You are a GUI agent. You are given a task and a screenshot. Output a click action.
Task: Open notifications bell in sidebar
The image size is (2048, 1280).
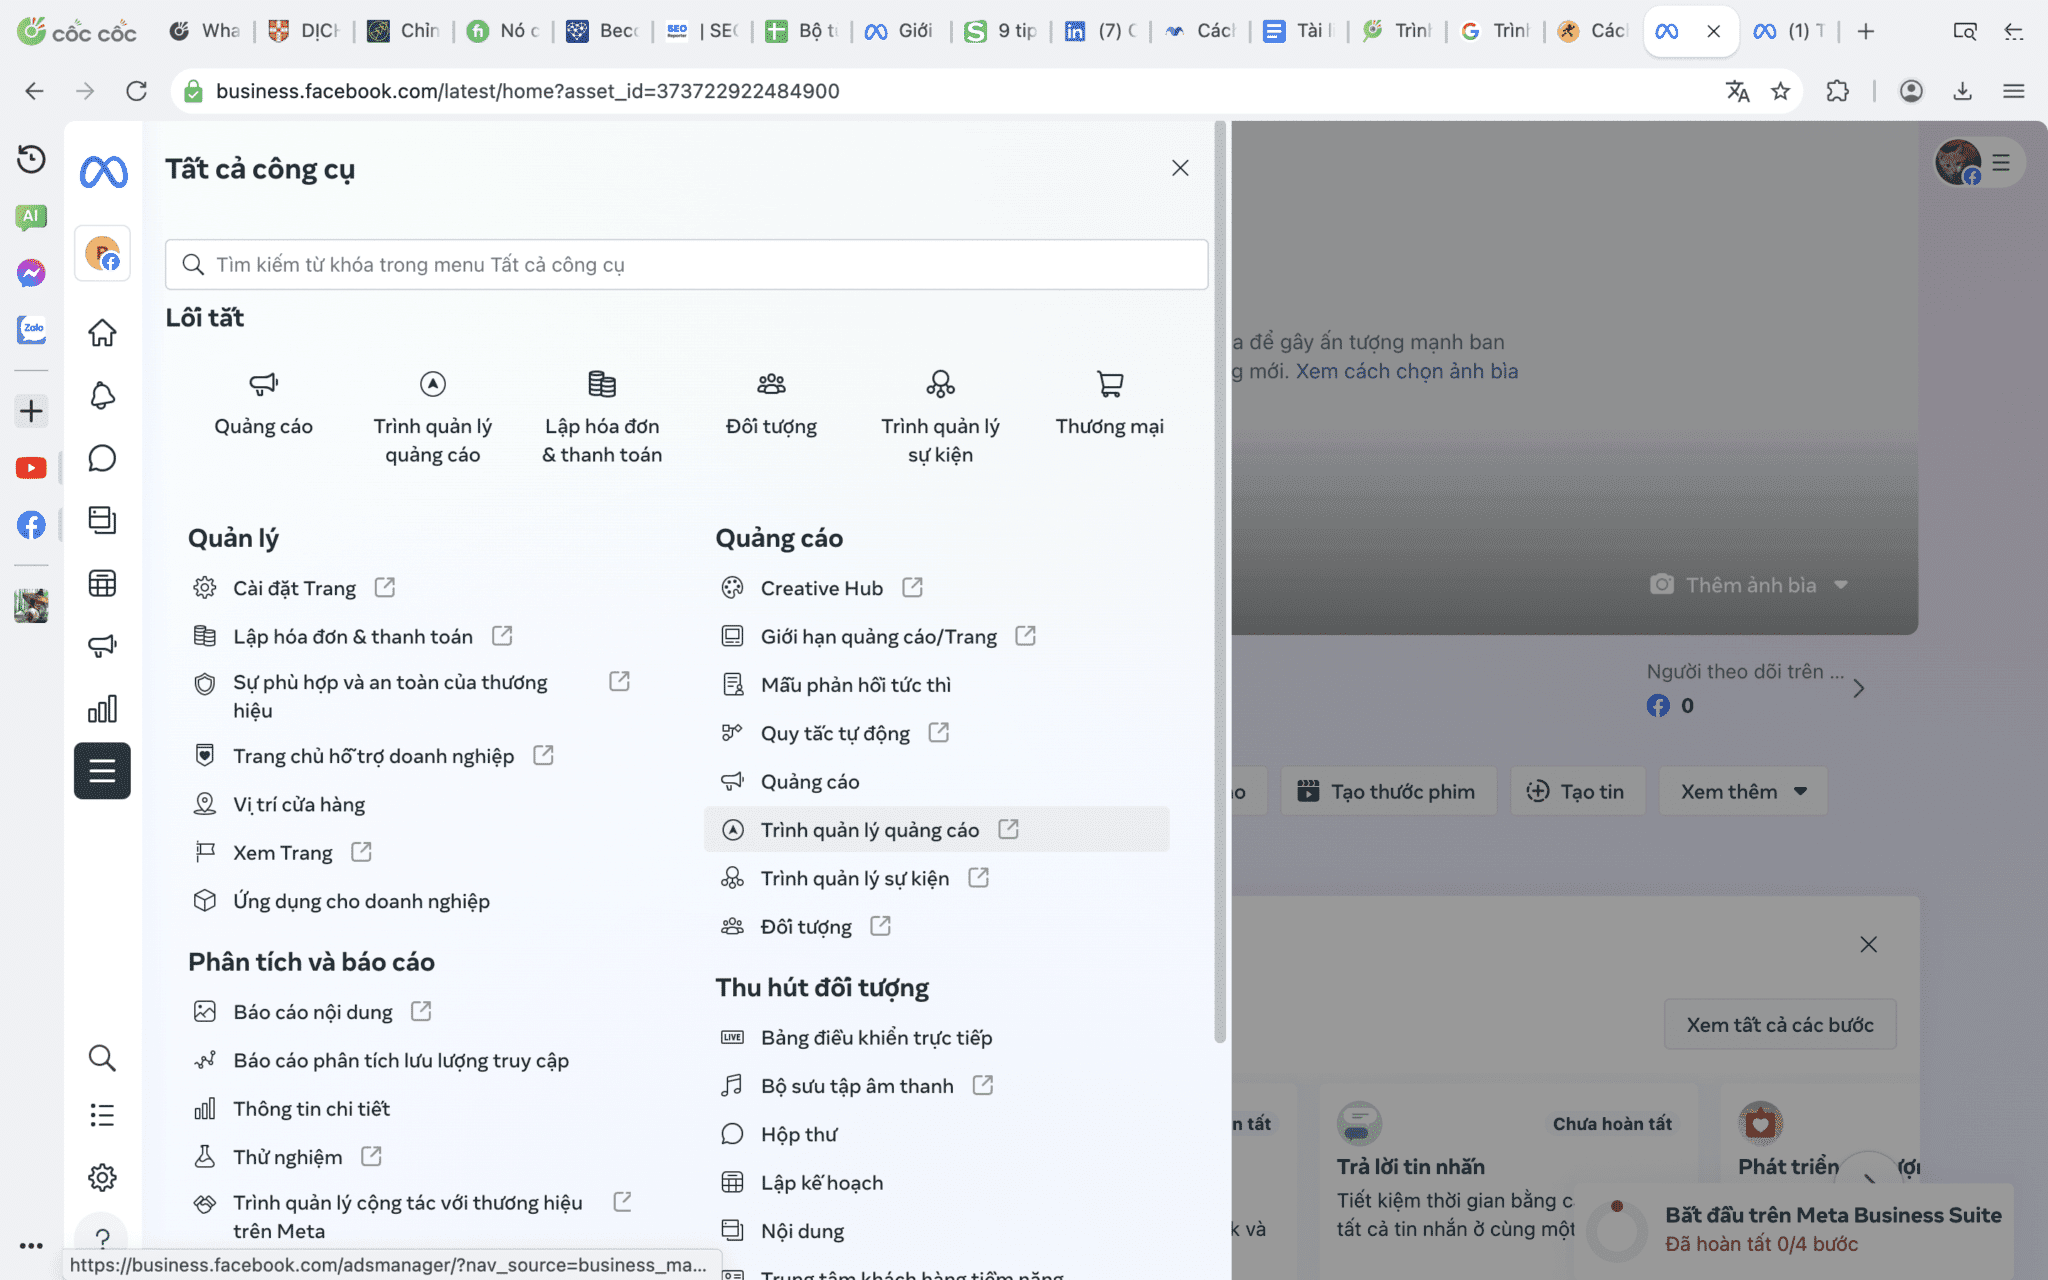point(102,395)
